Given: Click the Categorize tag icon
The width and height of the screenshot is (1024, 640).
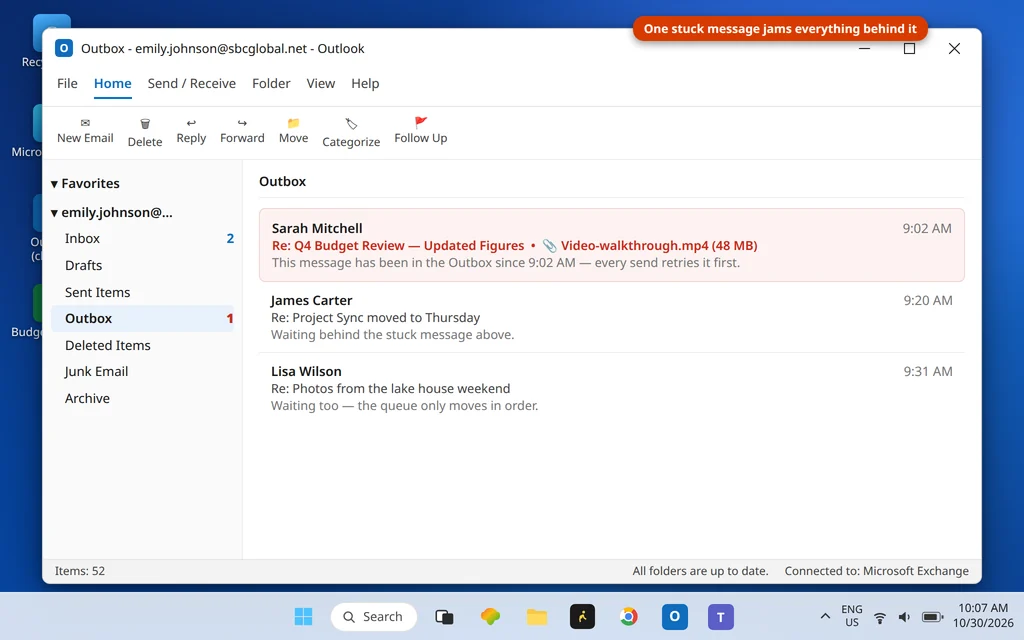Looking at the screenshot, I should tap(351, 123).
